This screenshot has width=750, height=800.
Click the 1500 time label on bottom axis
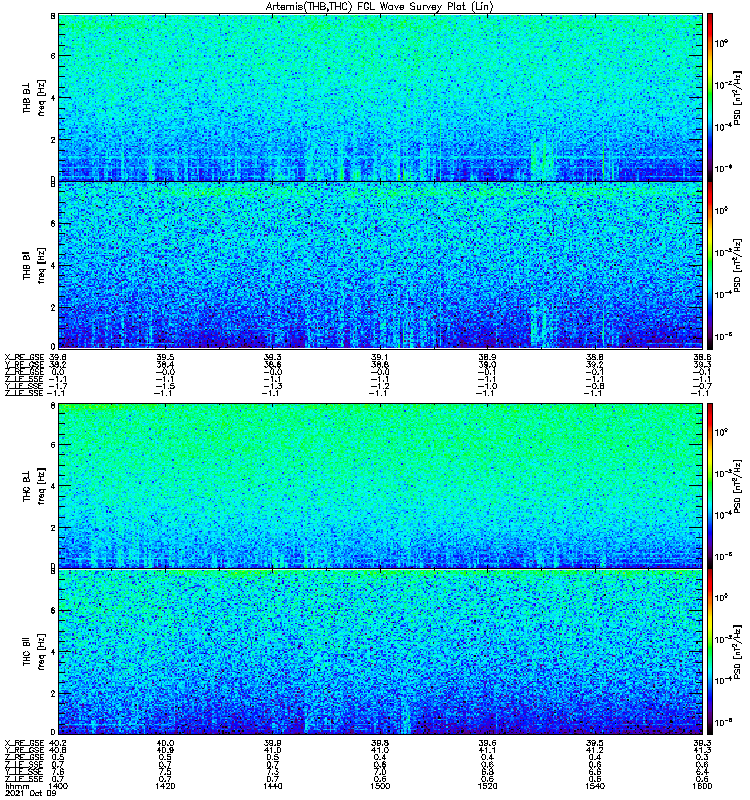pos(380,786)
